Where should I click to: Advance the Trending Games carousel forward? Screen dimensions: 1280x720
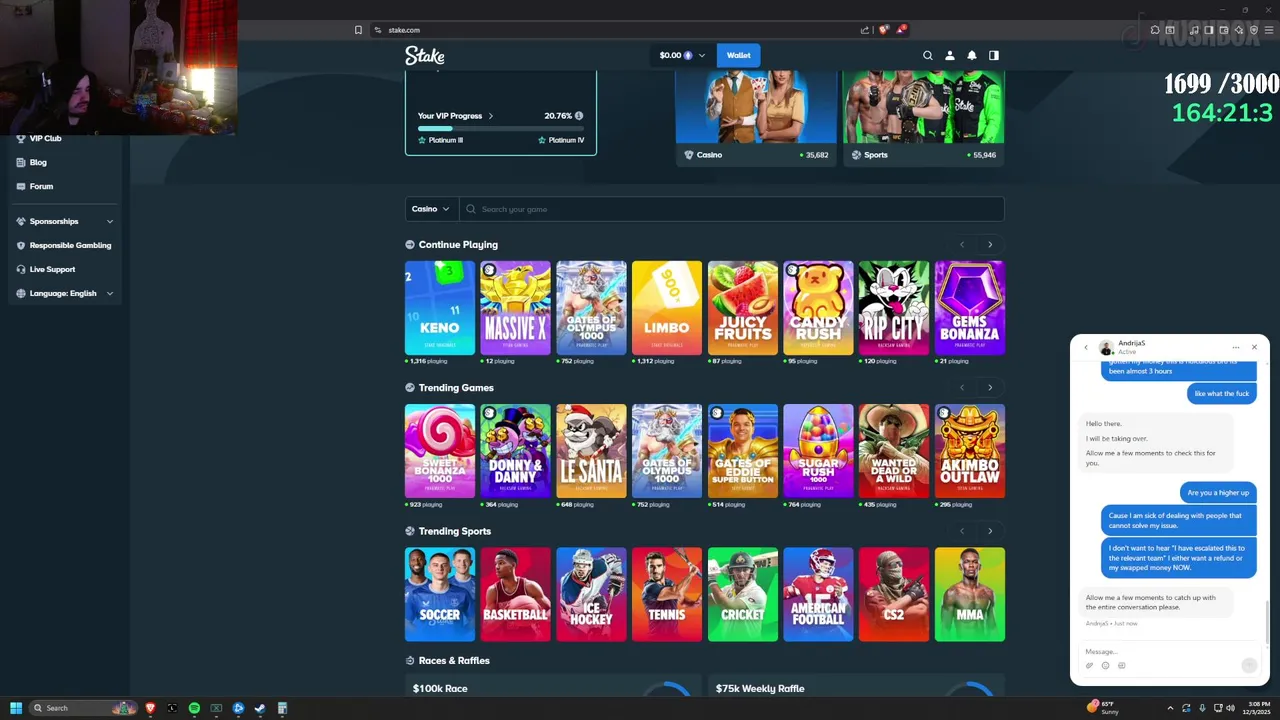990,388
